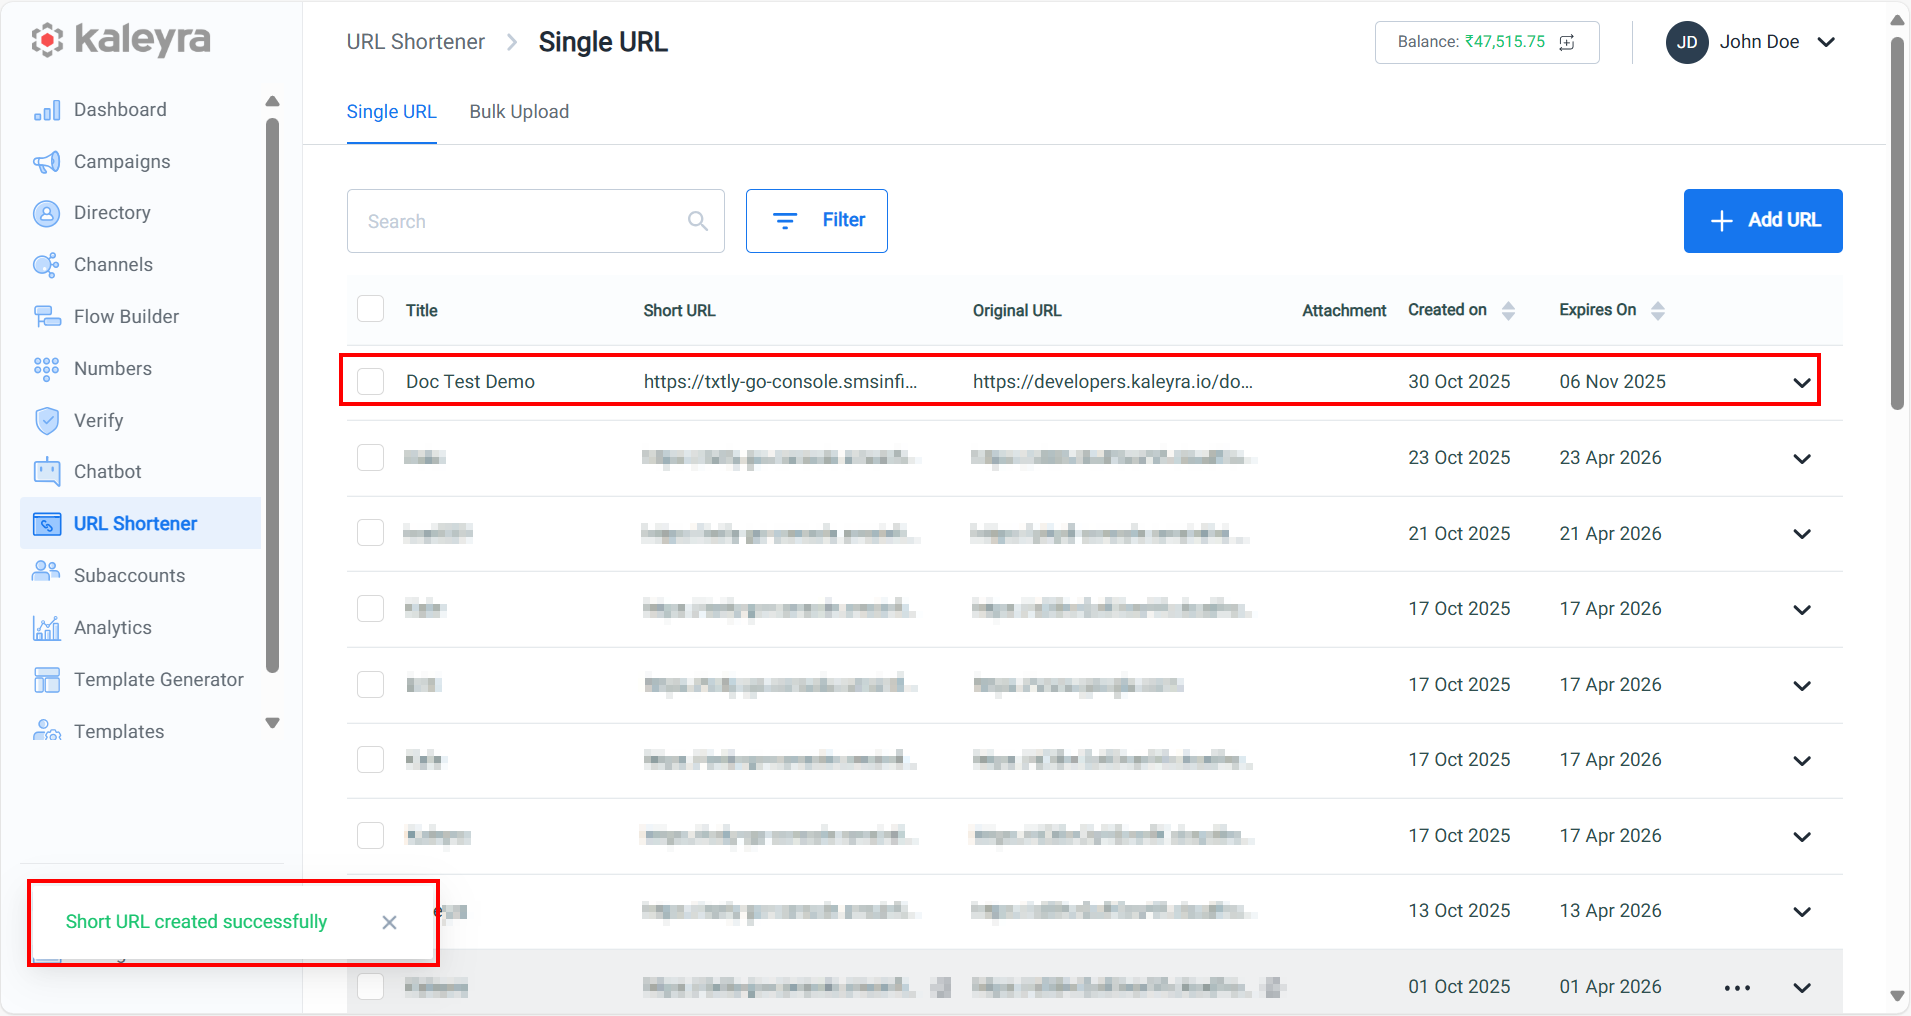Click page scroll-down arrow
Image resolution: width=1911 pixels, height=1016 pixels.
click(1897, 996)
